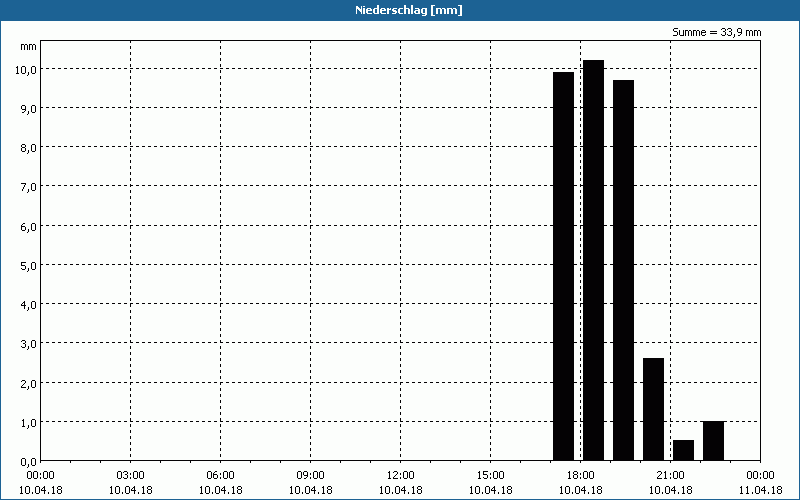Click the 03:00 x-axis time label
The height and width of the screenshot is (500, 800).
click(131, 476)
